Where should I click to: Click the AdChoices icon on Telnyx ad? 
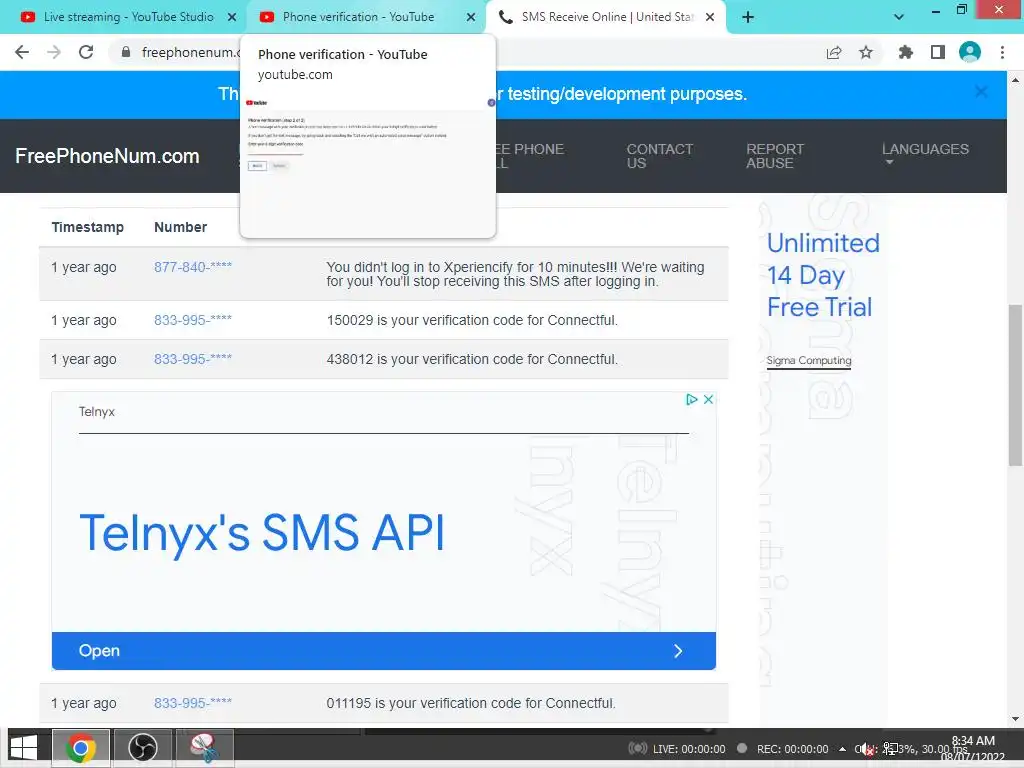[x=692, y=399]
